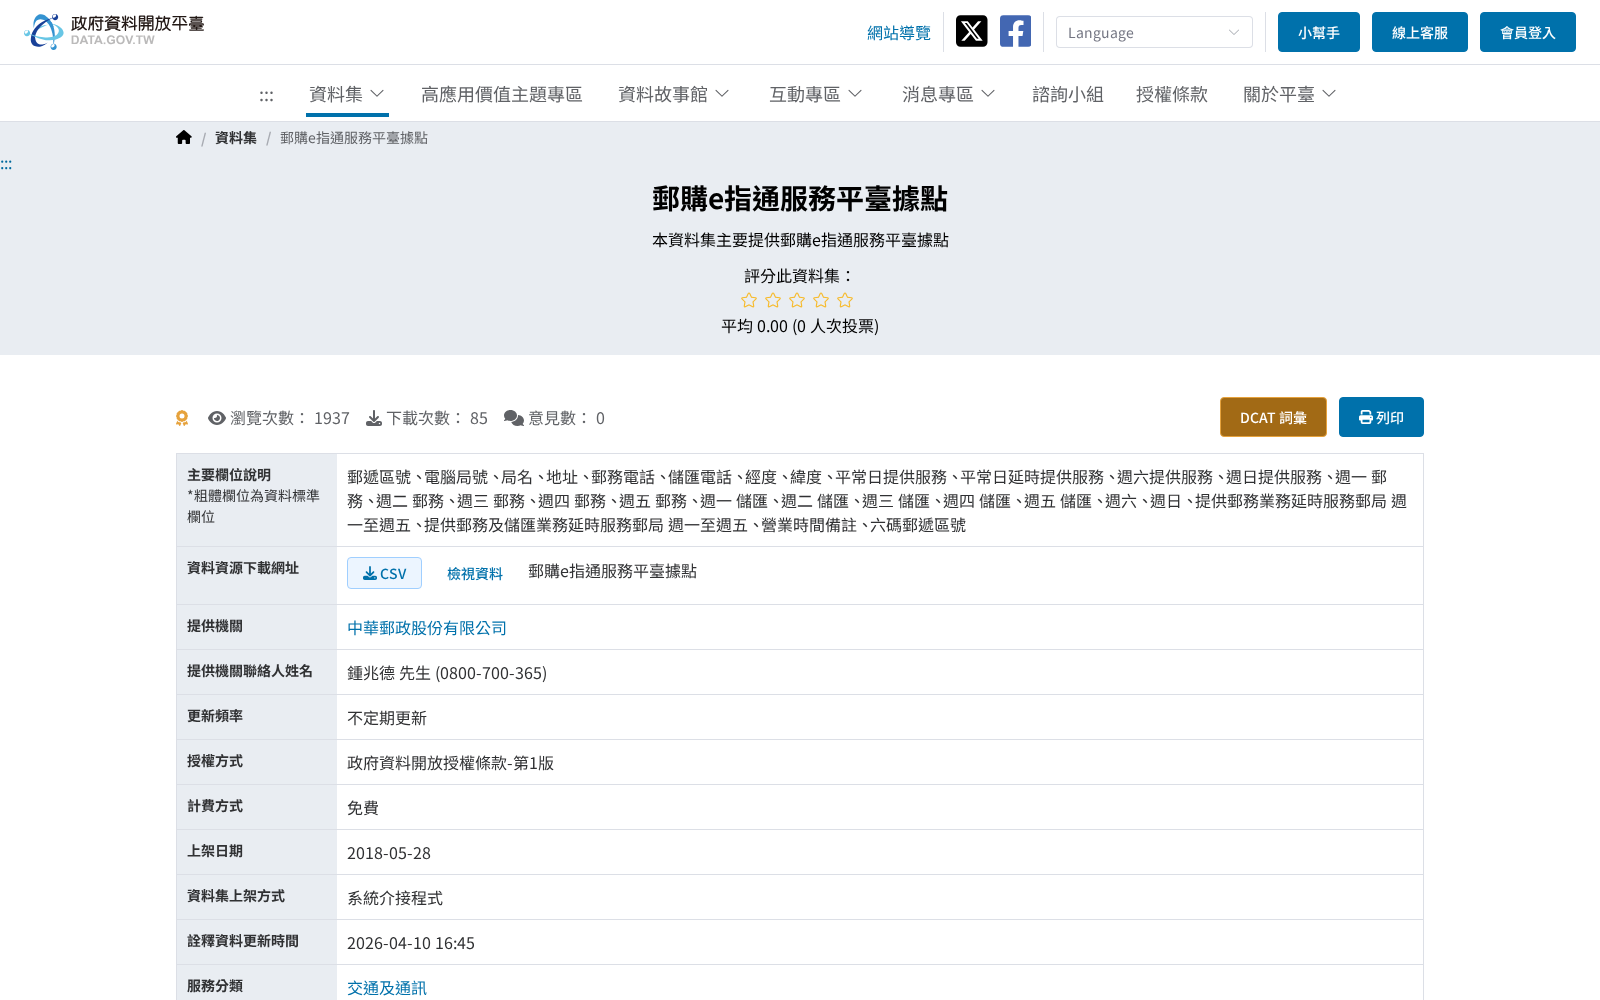Click the 檢視資料 link

(475, 573)
